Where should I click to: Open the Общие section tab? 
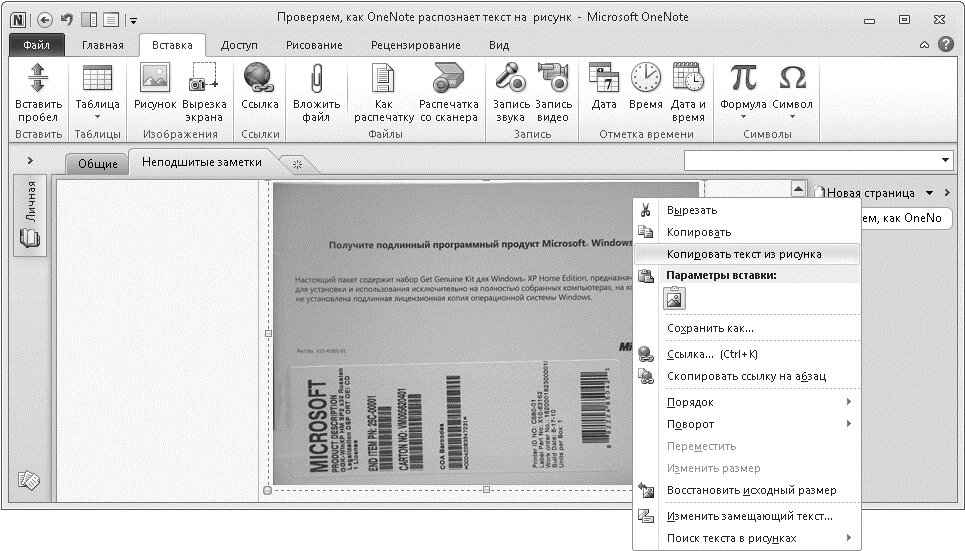97,164
